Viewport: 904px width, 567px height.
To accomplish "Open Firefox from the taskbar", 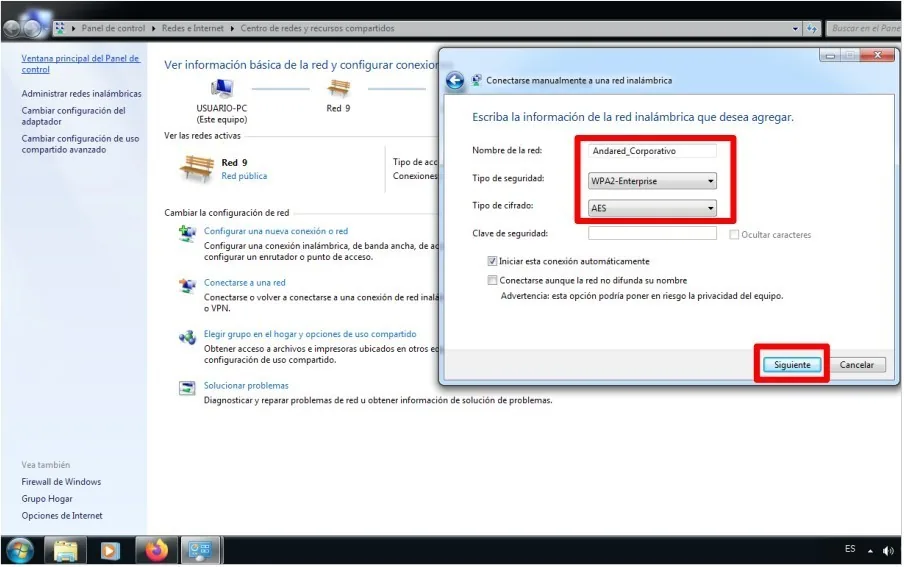I will point(156,550).
